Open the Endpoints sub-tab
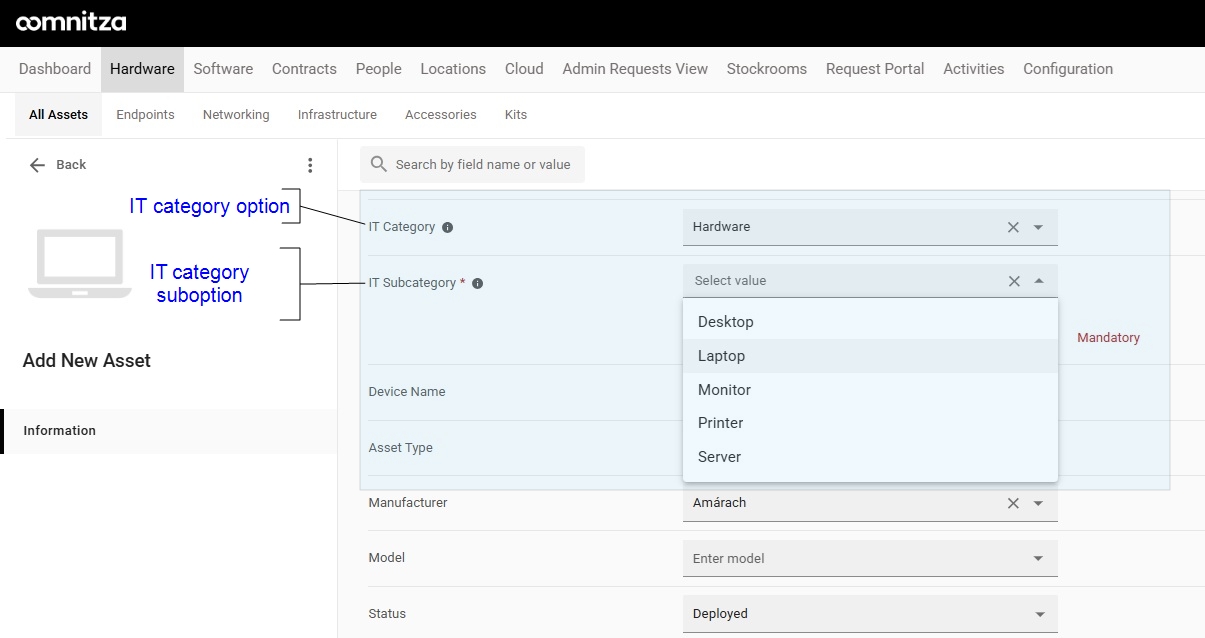The width and height of the screenshot is (1205, 638). pyautogui.click(x=145, y=115)
